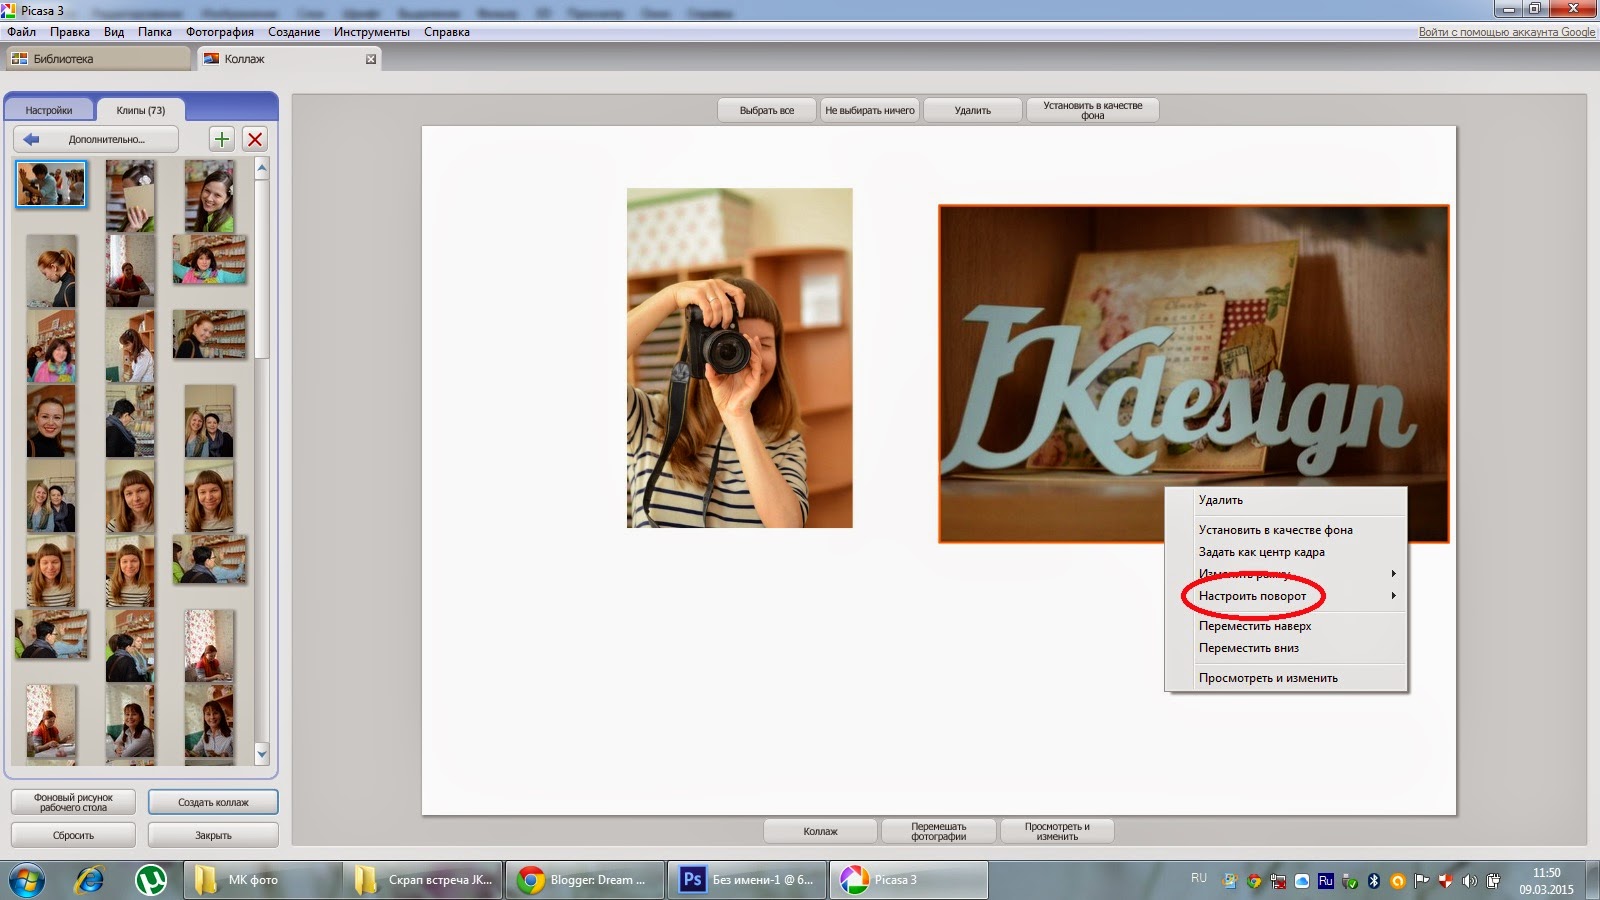Image resolution: width=1600 pixels, height=900 pixels.
Task: Click Выбрать все button
Action: click(x=767, y=110)
